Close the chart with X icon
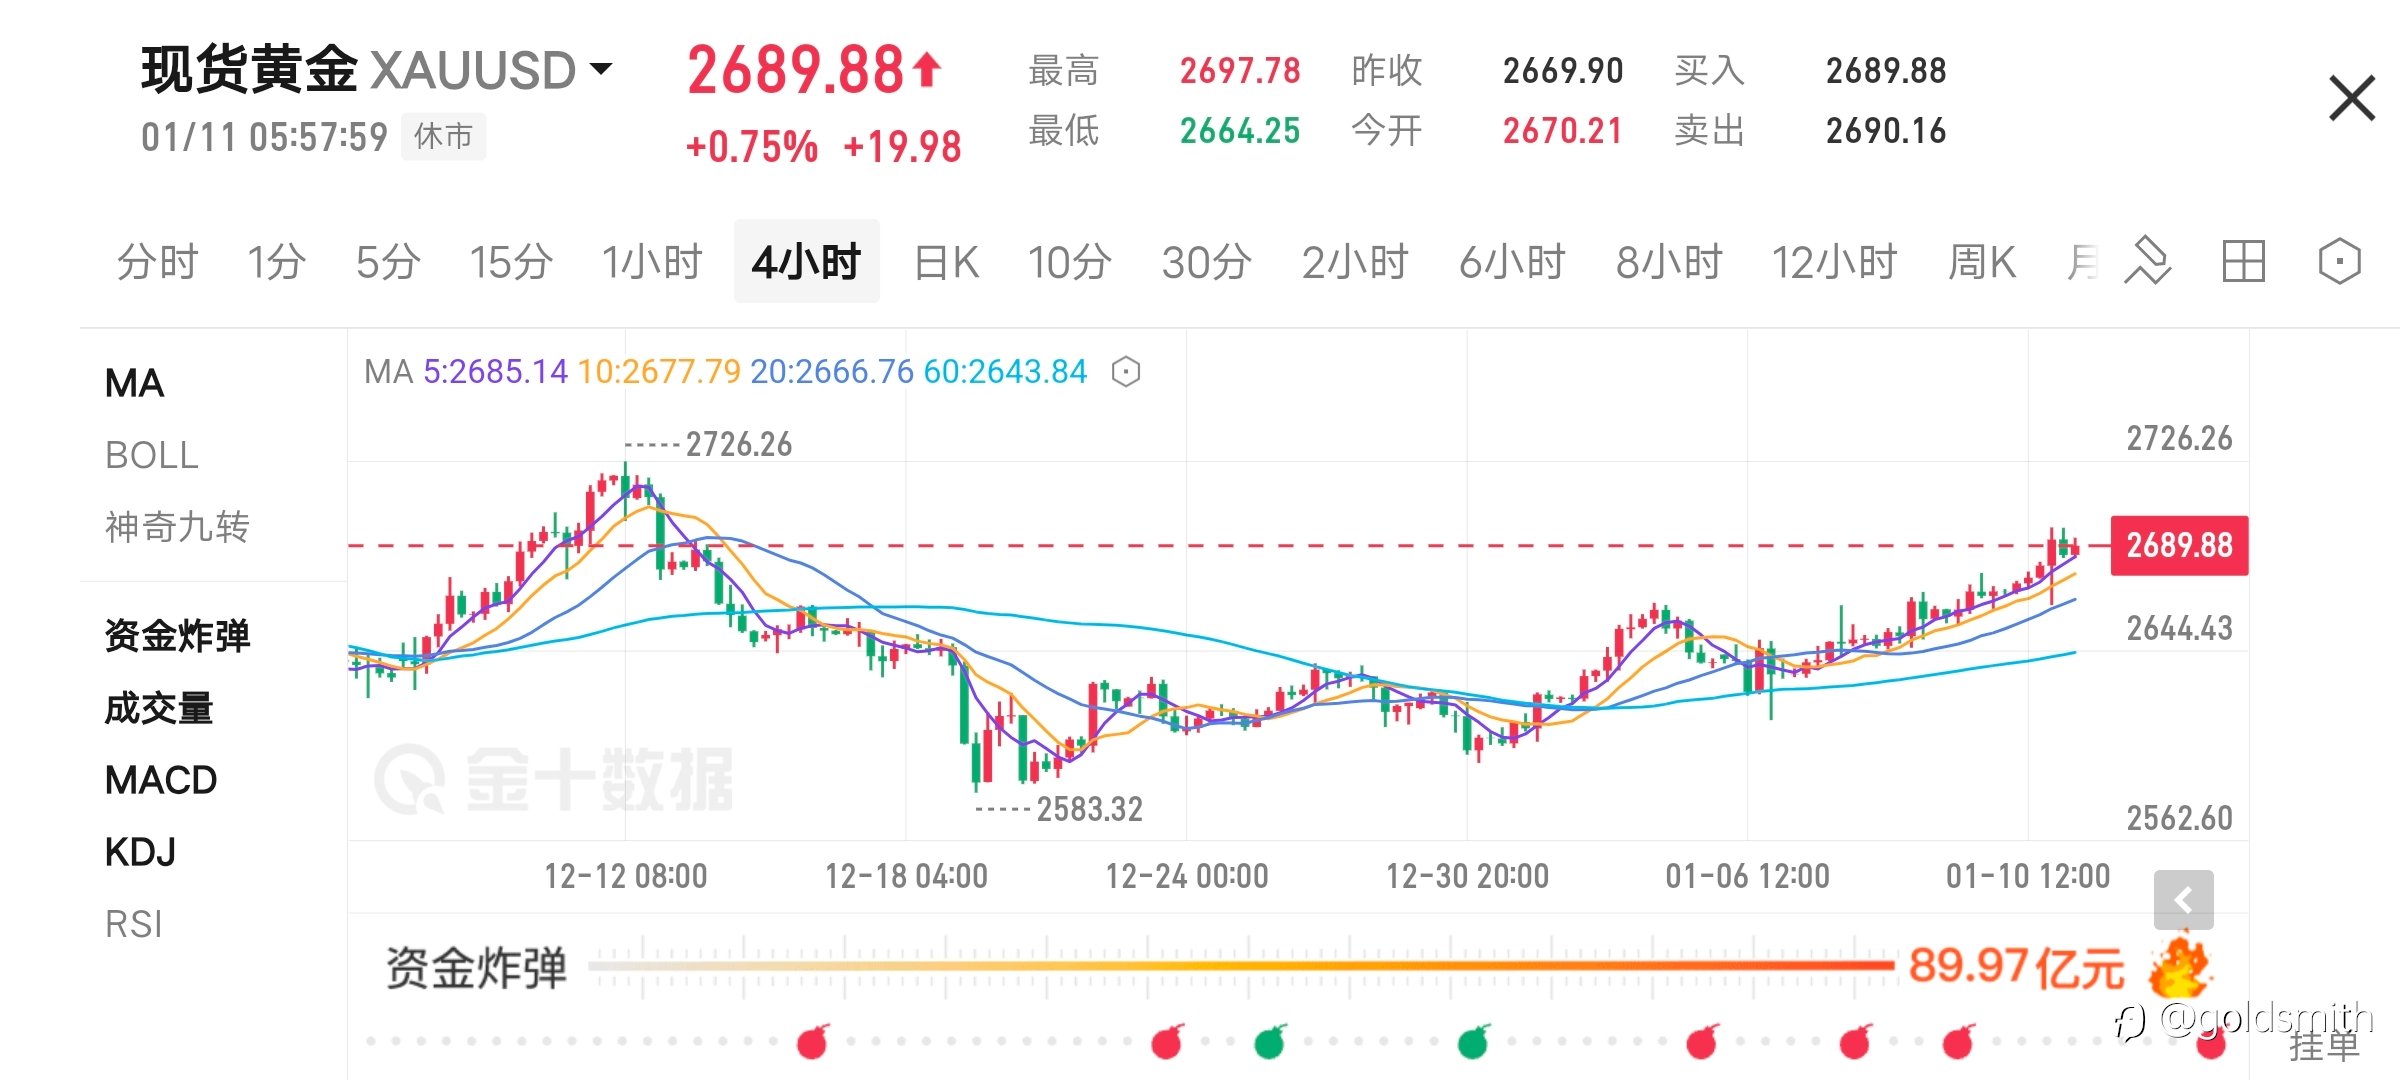Viewport: 2400px width, 1080px height. click(x=2352, y=98)
